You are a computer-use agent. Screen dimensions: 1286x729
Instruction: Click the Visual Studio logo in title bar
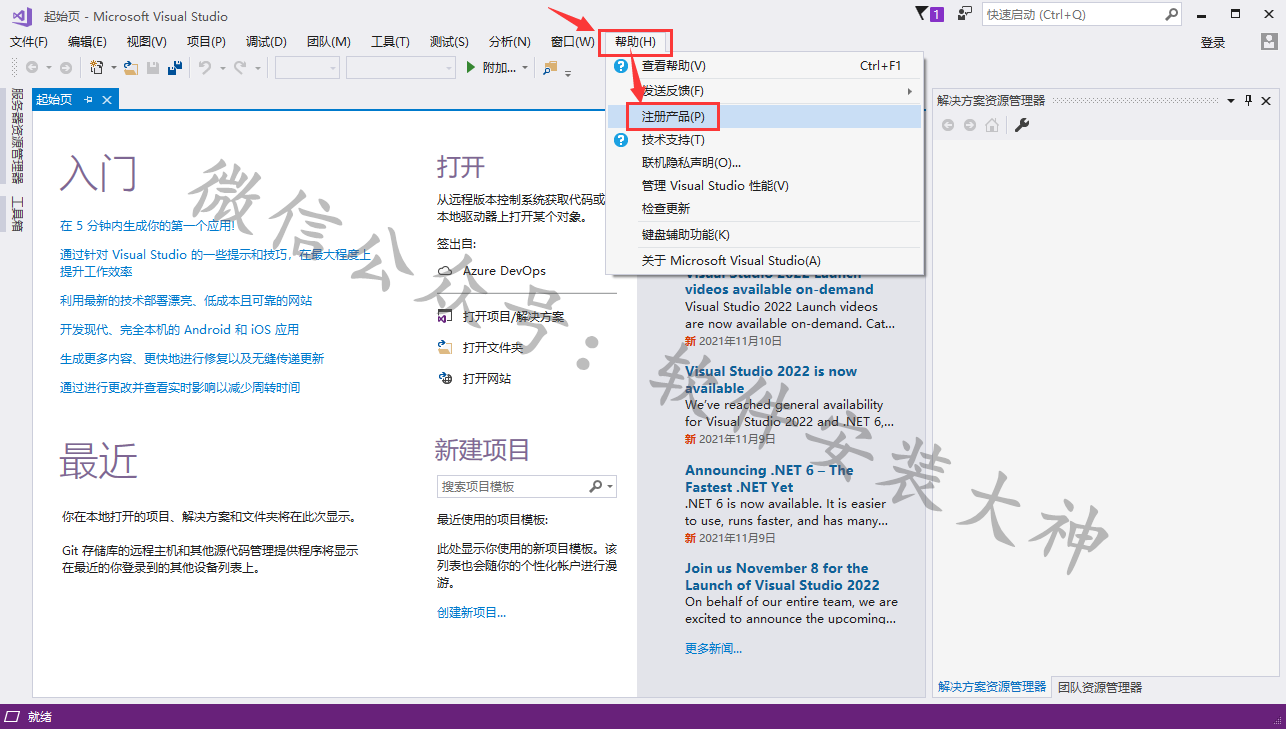[x=22, y=15]
